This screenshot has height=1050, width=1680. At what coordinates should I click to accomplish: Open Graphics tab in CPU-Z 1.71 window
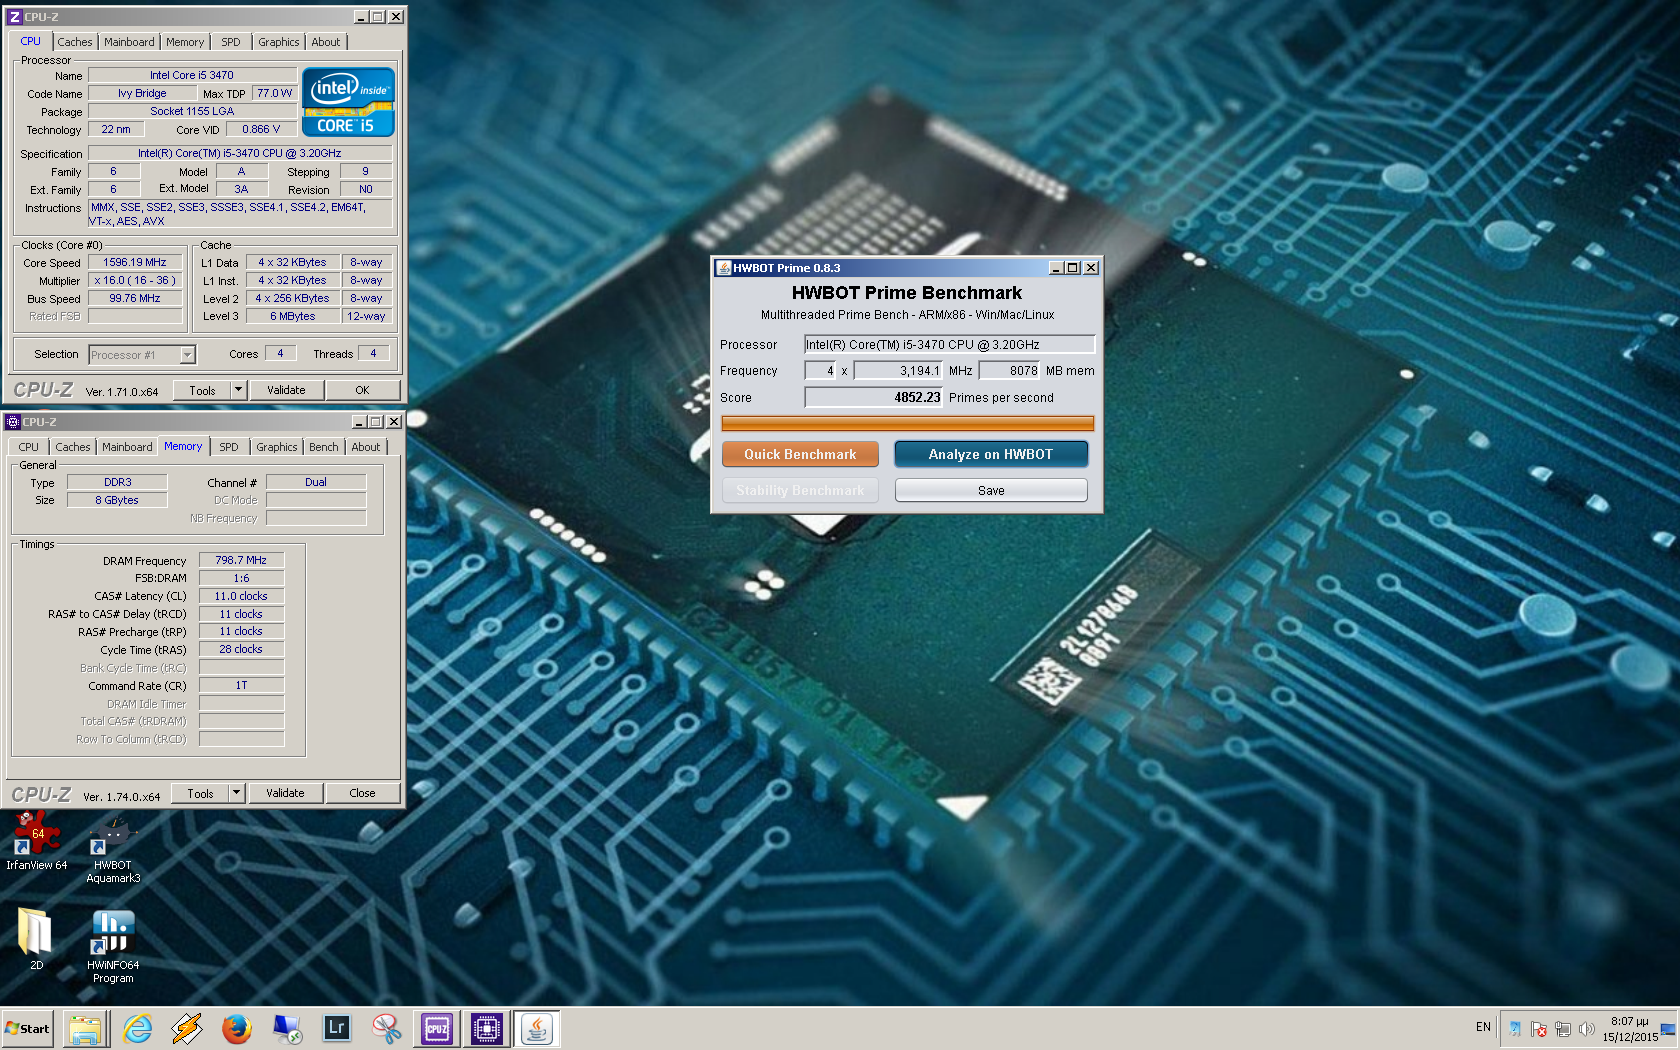tap(278, 42)
